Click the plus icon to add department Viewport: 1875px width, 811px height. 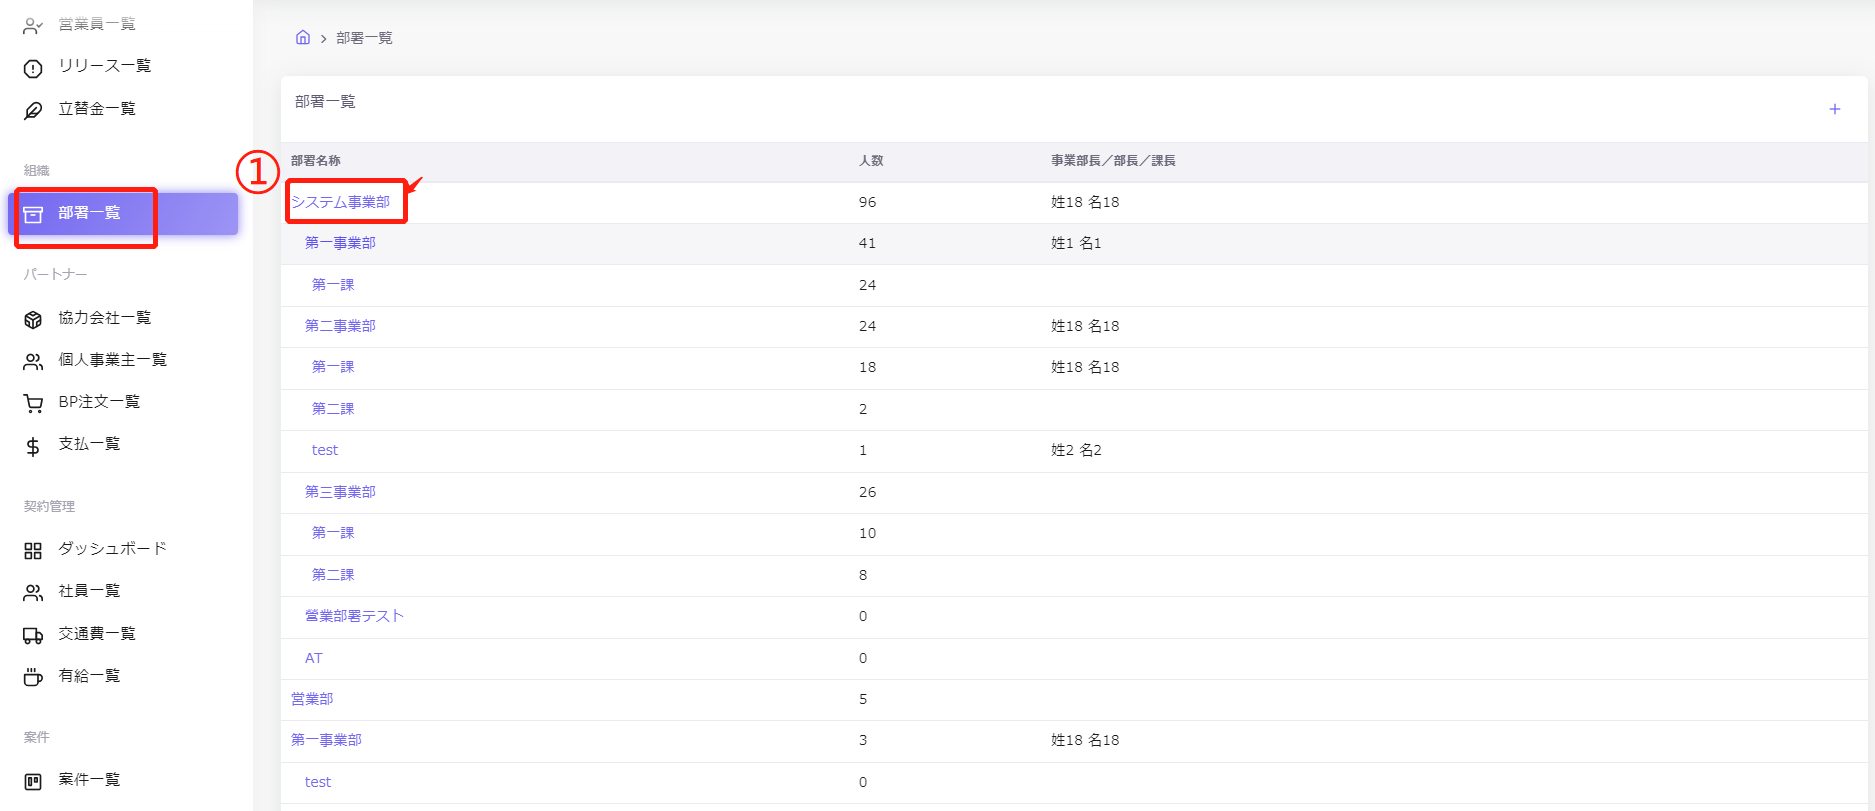point(1834,109)
